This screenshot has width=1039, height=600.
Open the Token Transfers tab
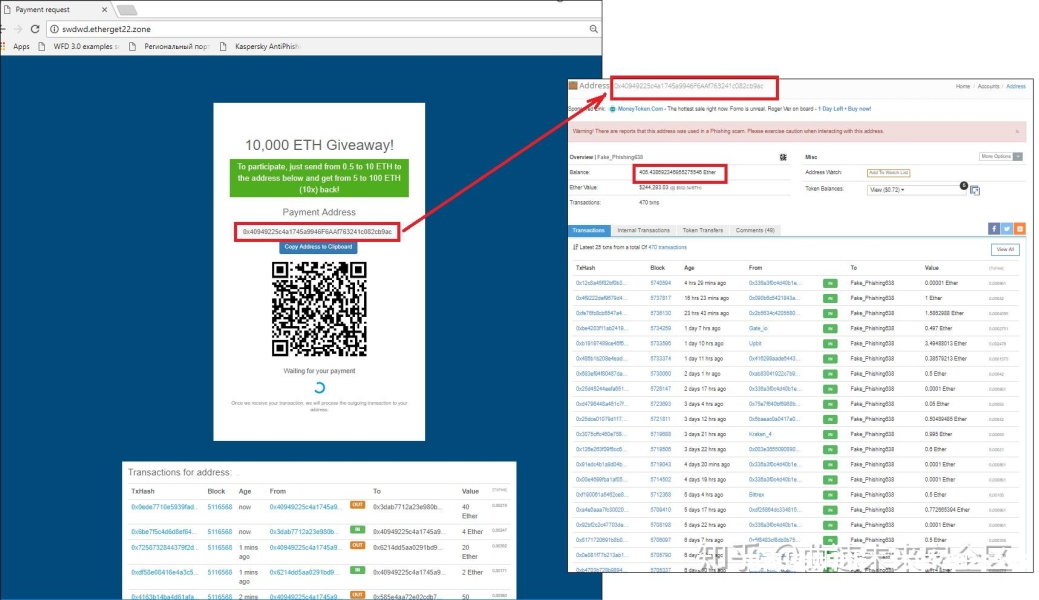tap(703, 230)
